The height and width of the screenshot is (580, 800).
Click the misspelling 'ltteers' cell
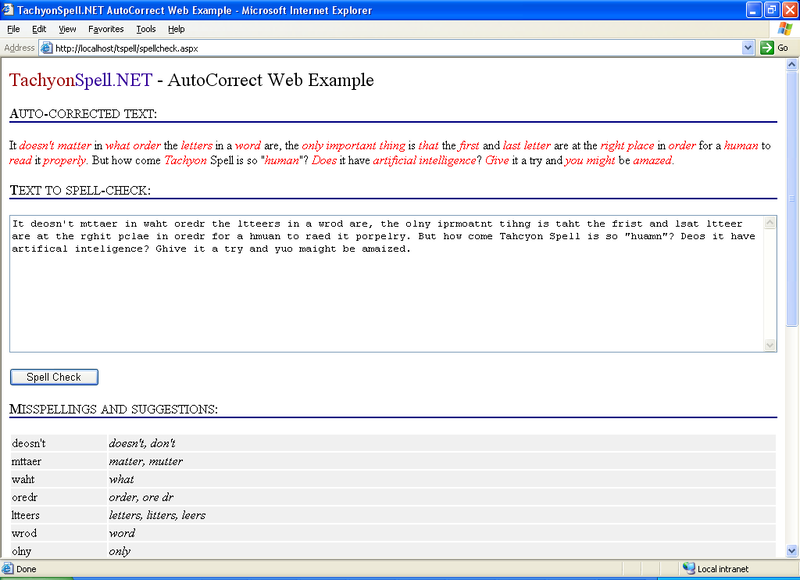click(59, 515)
